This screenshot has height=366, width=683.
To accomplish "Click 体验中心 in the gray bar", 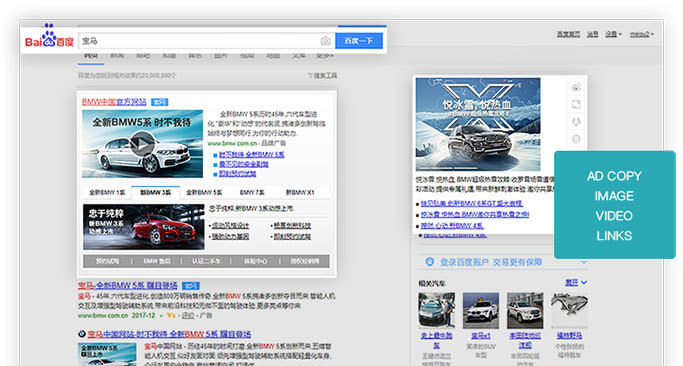I will 255,261.
